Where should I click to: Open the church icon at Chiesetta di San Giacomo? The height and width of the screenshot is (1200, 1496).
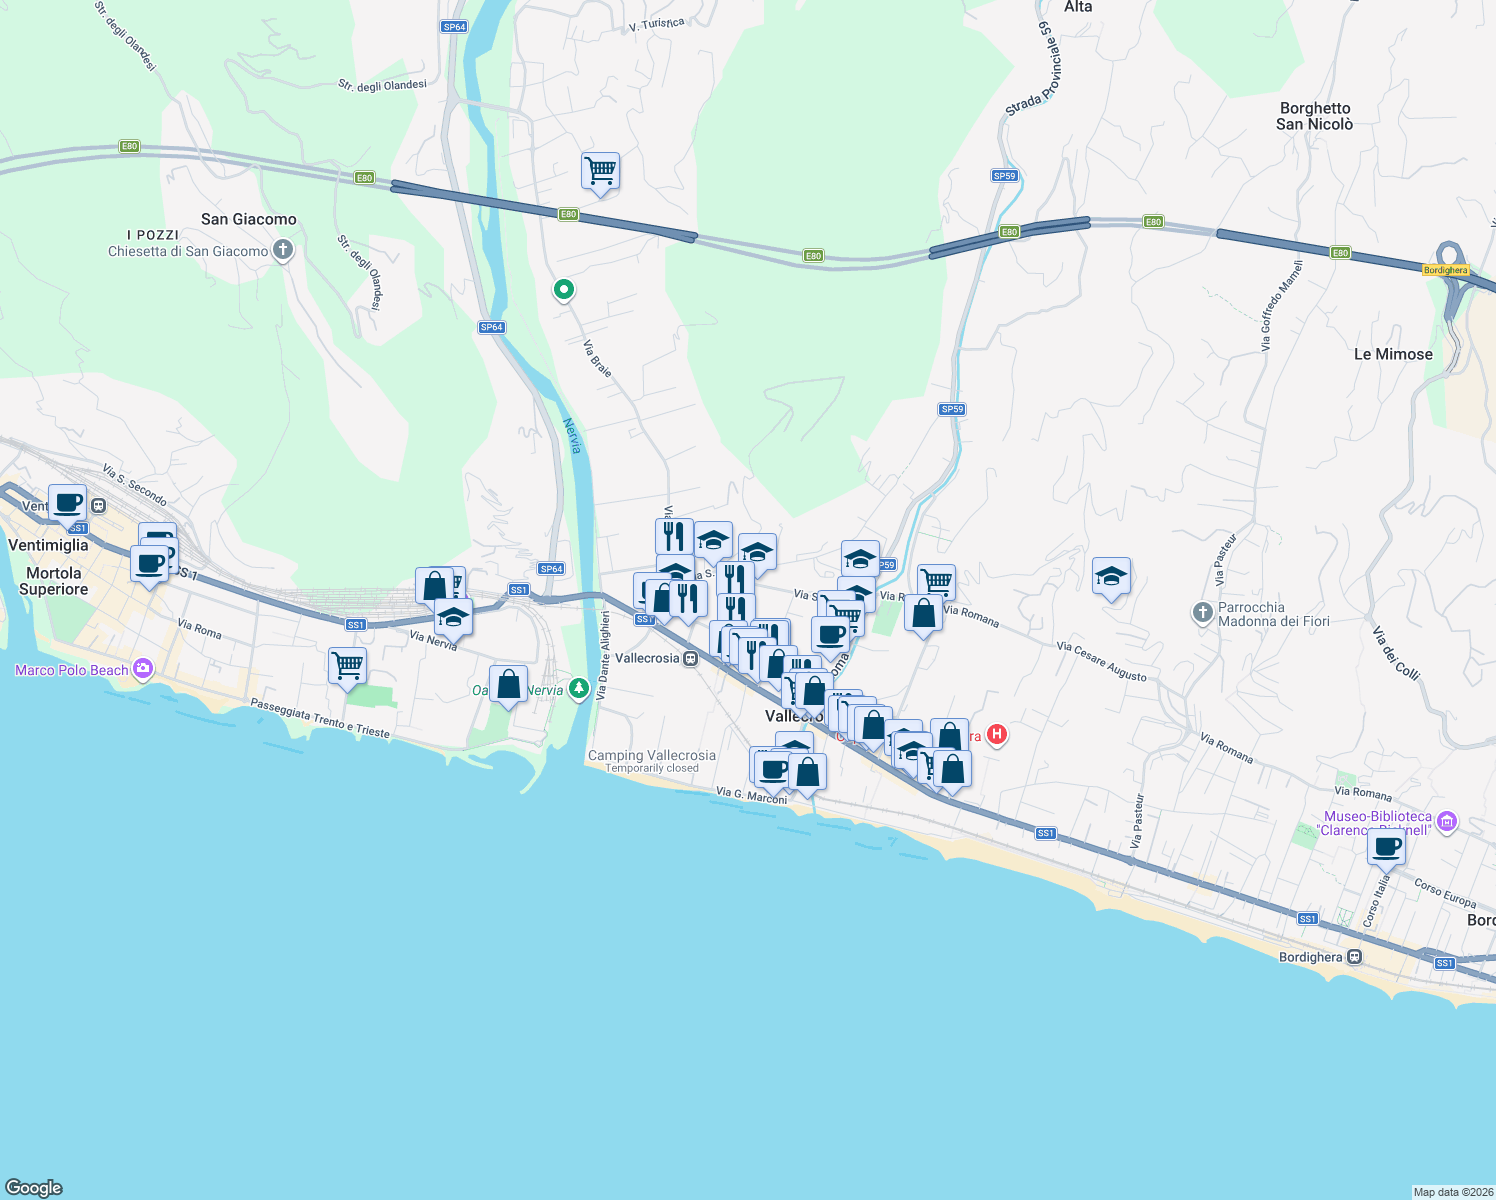point(281,250)
